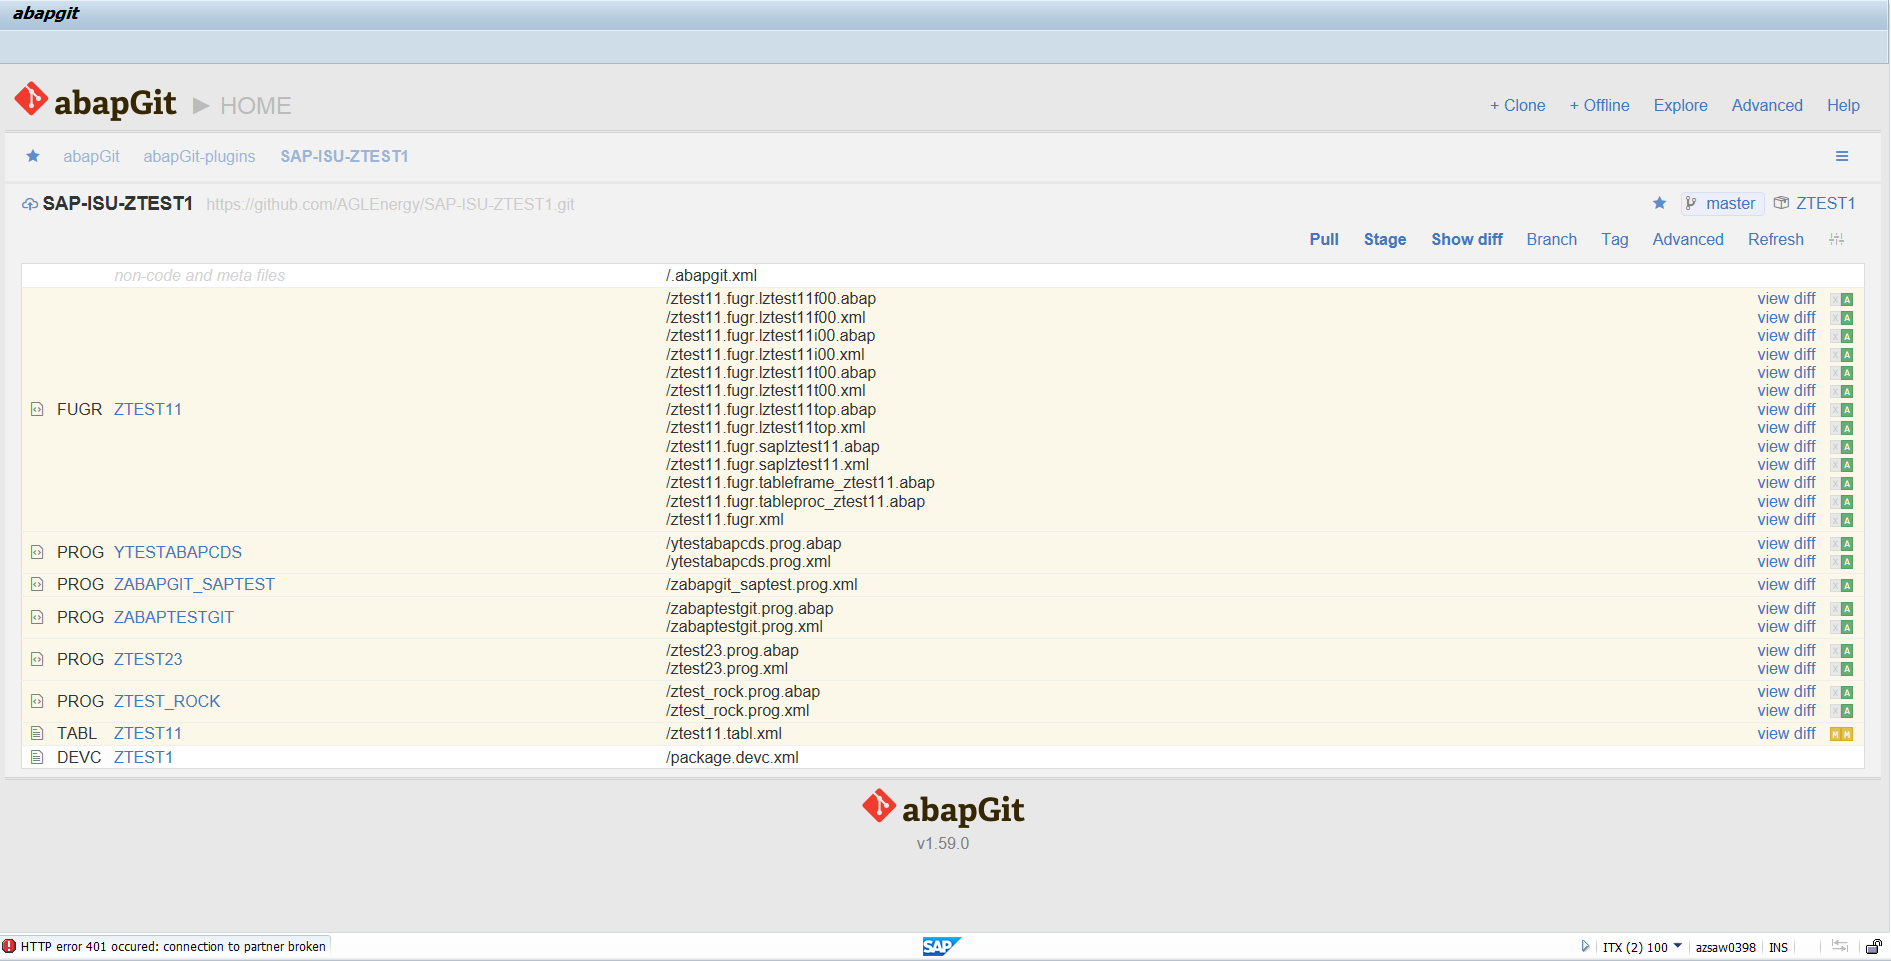Open view diff for /ztest_rock.prog.abap
Viewport: 1891px width, 961px height.
(x=1786, y=692)
